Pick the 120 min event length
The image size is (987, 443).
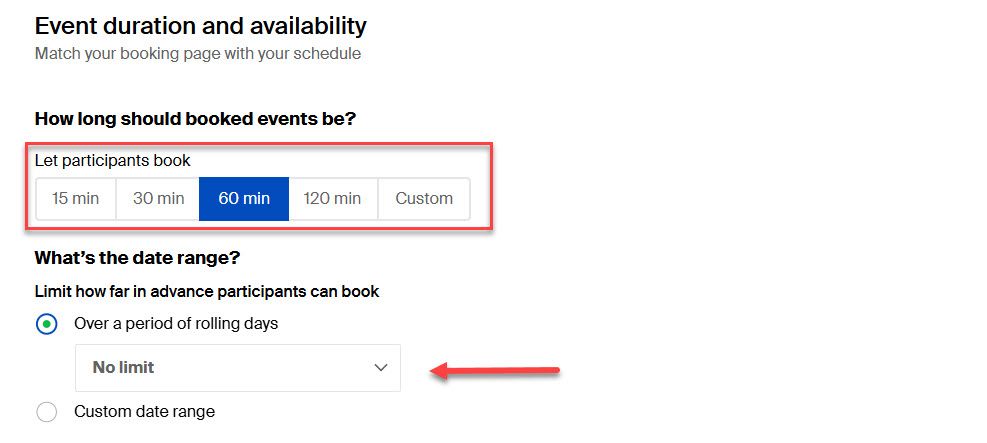333,198
